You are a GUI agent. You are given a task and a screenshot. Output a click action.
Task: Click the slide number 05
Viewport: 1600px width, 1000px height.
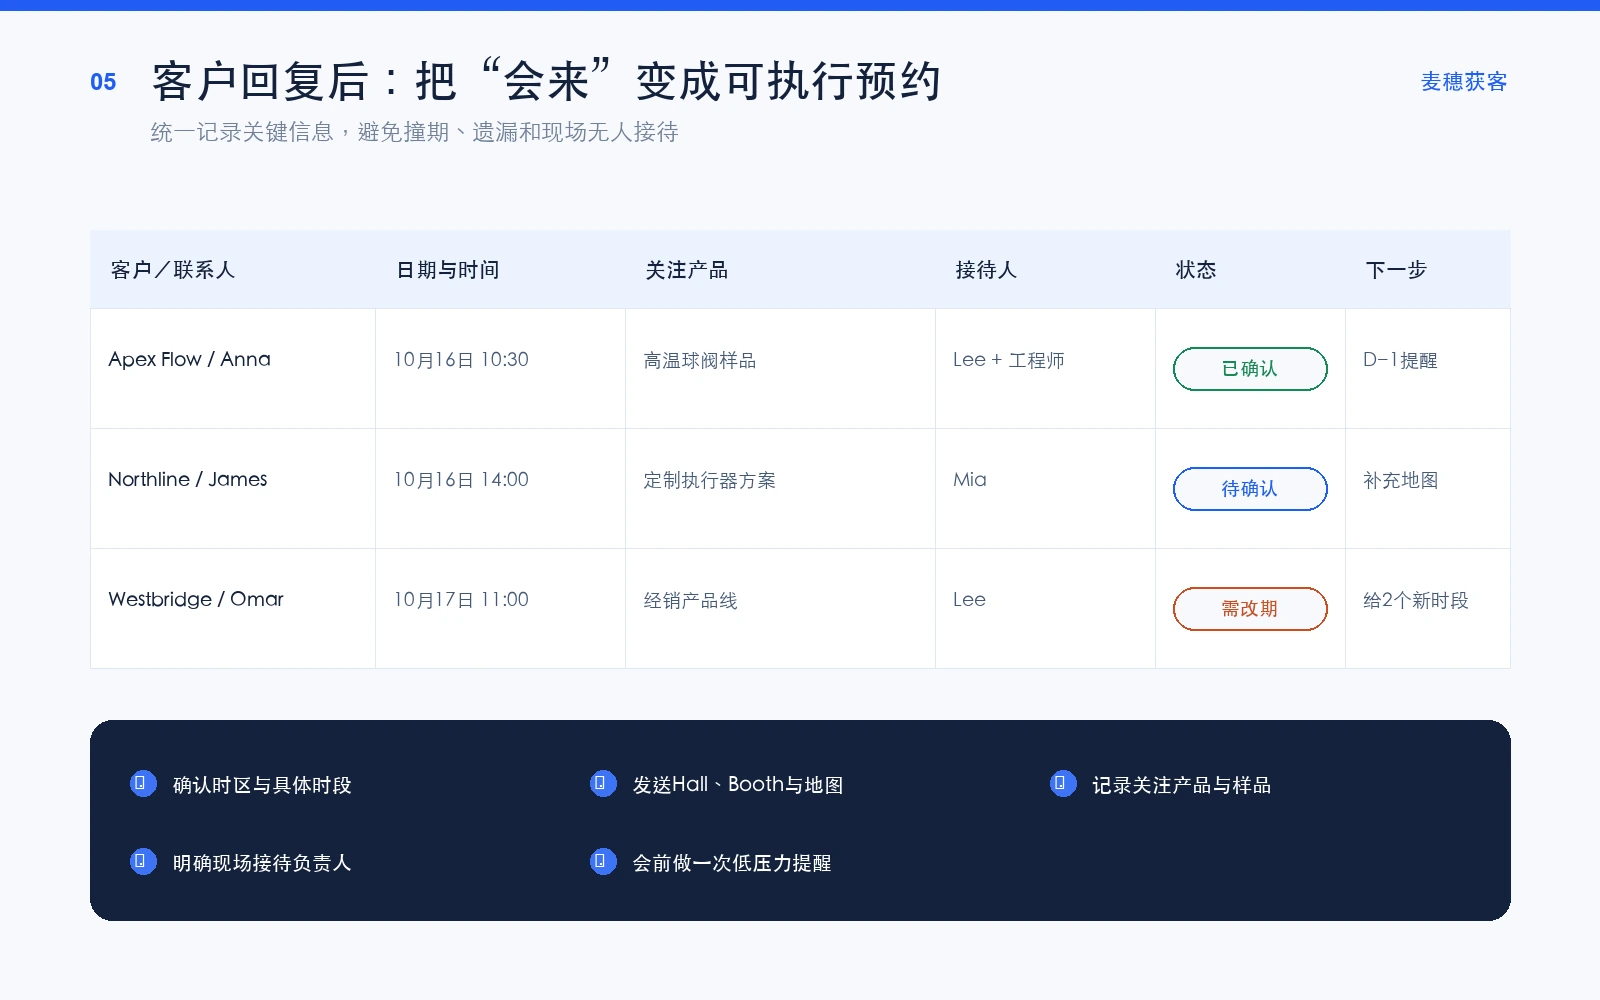tap(103, 82)
